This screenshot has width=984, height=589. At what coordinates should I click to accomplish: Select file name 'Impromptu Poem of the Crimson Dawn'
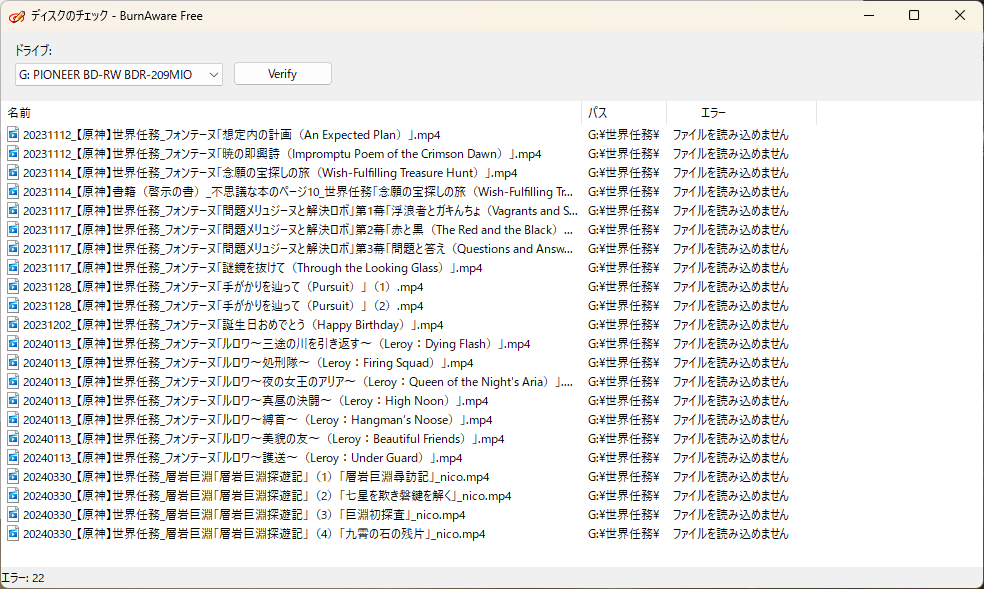click(282, 154)
